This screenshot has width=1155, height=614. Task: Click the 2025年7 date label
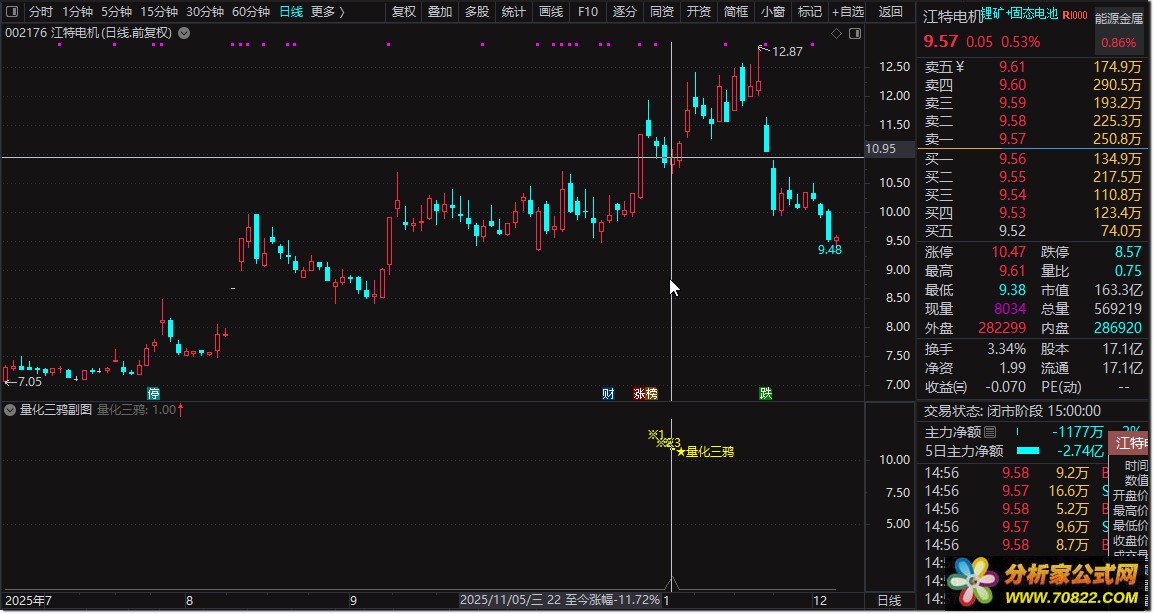[29, 601]
